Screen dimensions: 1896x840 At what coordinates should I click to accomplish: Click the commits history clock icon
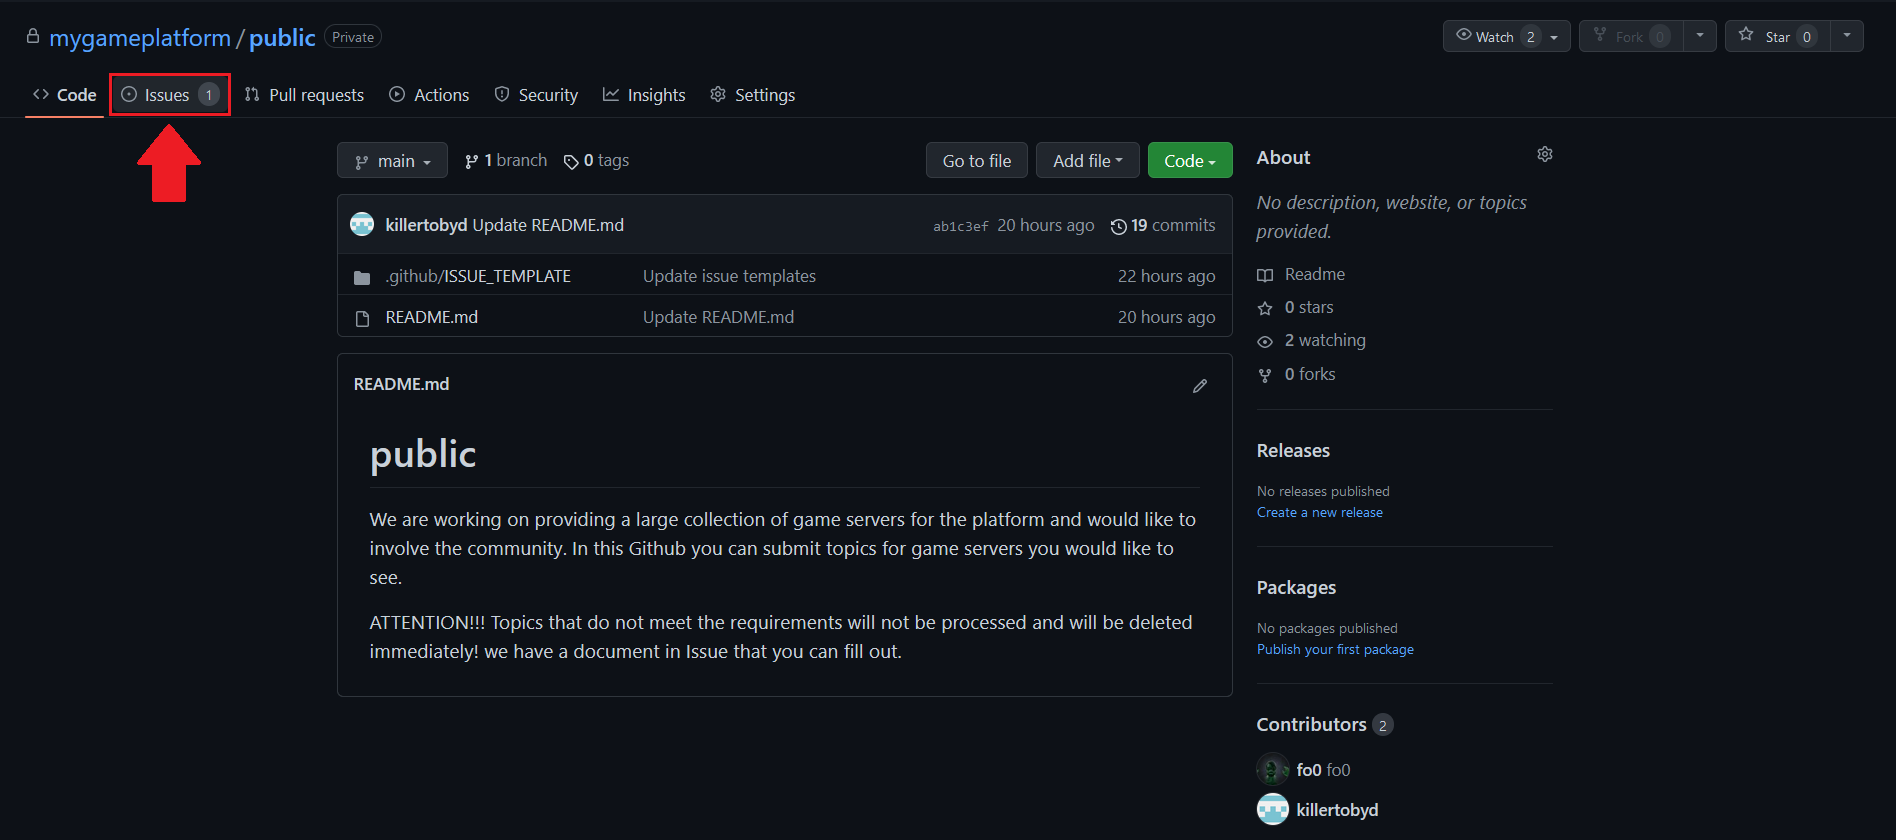coord(1119,227)
